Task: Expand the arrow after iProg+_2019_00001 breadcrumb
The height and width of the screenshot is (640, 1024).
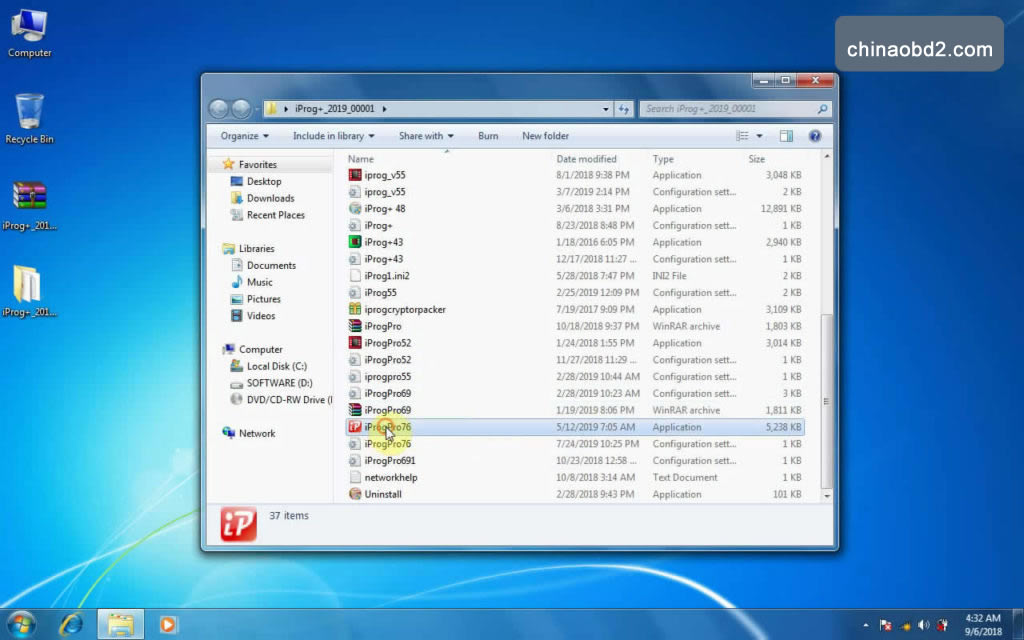Action: [x=384, y=109]
